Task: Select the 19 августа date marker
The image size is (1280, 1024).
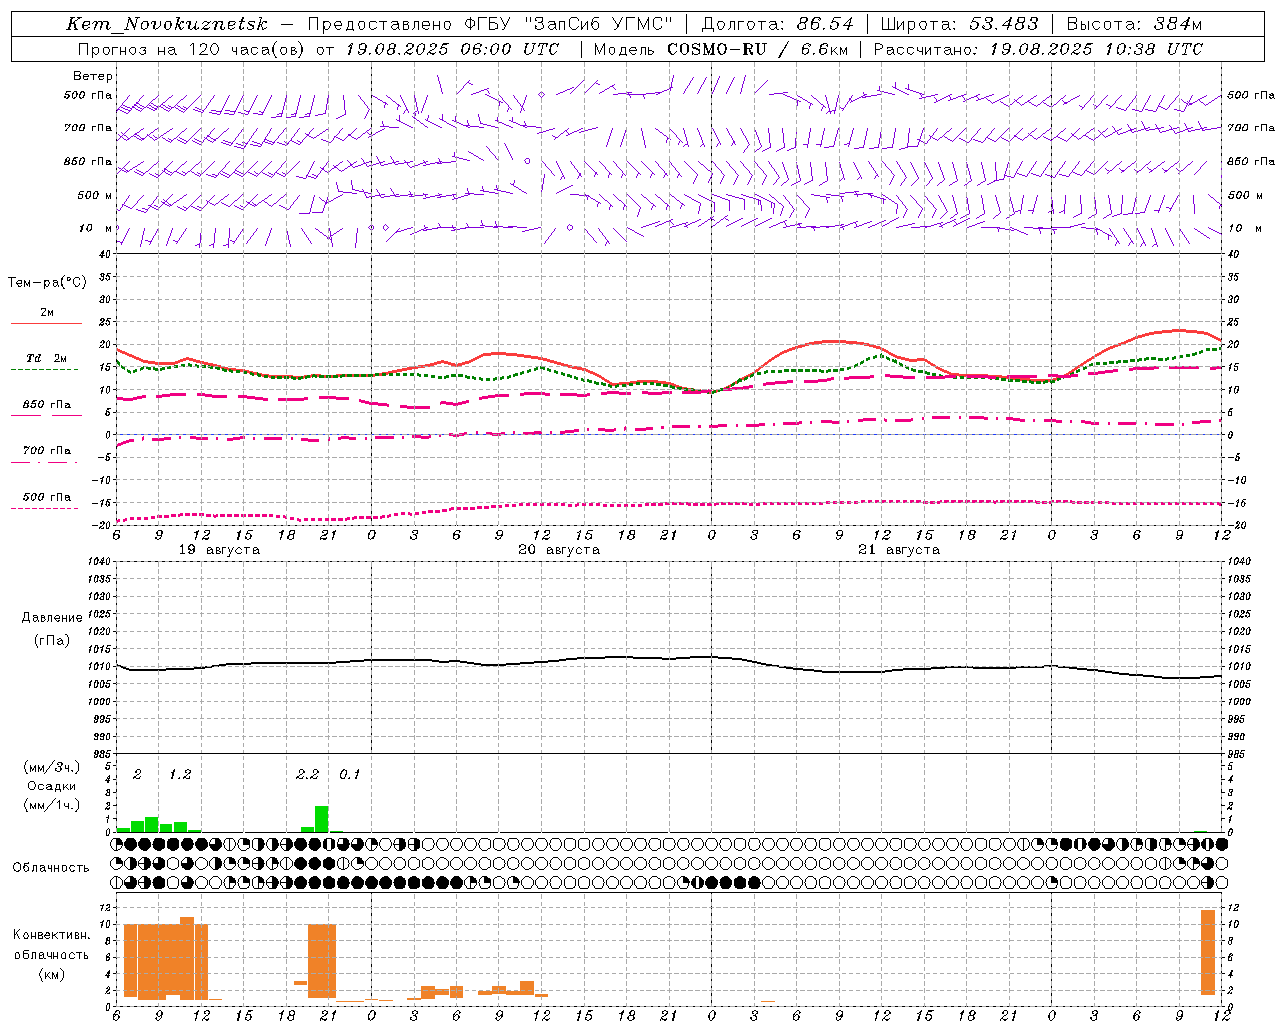Action: tap(219, 550)
